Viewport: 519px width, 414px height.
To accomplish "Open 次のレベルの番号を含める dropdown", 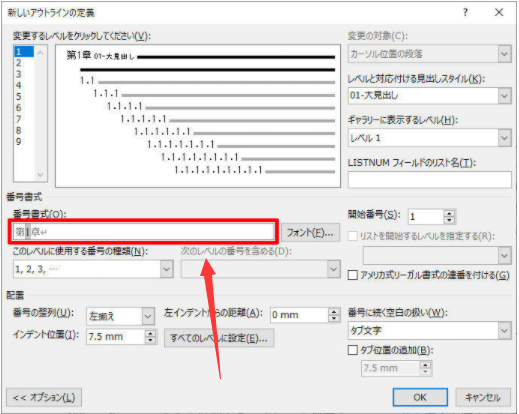I will tap(334, 269).
